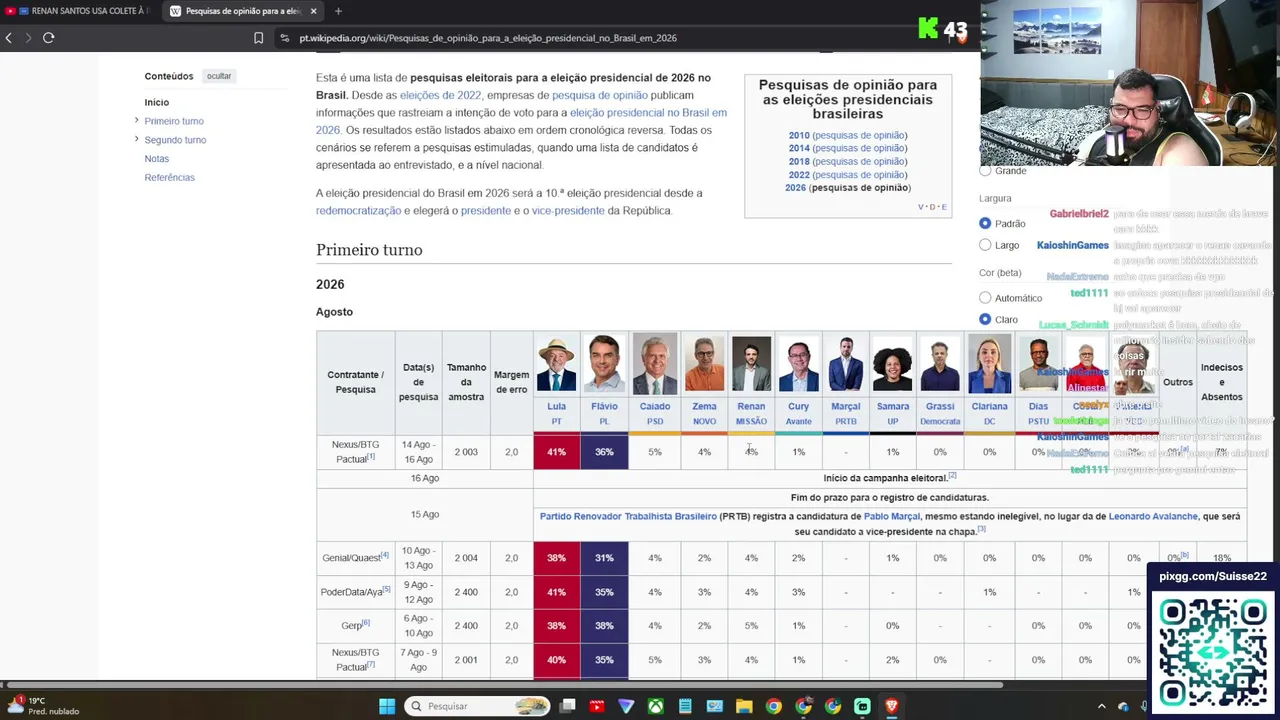Open the red YouTube taskbar app
1280x720 pixels.
tap(597, 706)
